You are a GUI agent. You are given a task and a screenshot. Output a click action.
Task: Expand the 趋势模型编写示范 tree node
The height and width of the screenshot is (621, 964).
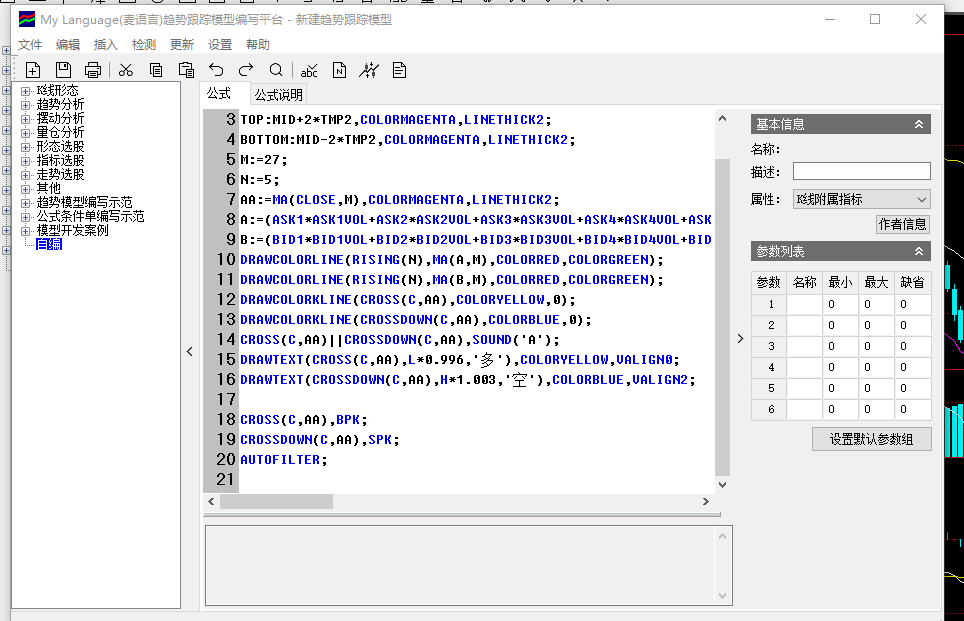click(26, 202)
